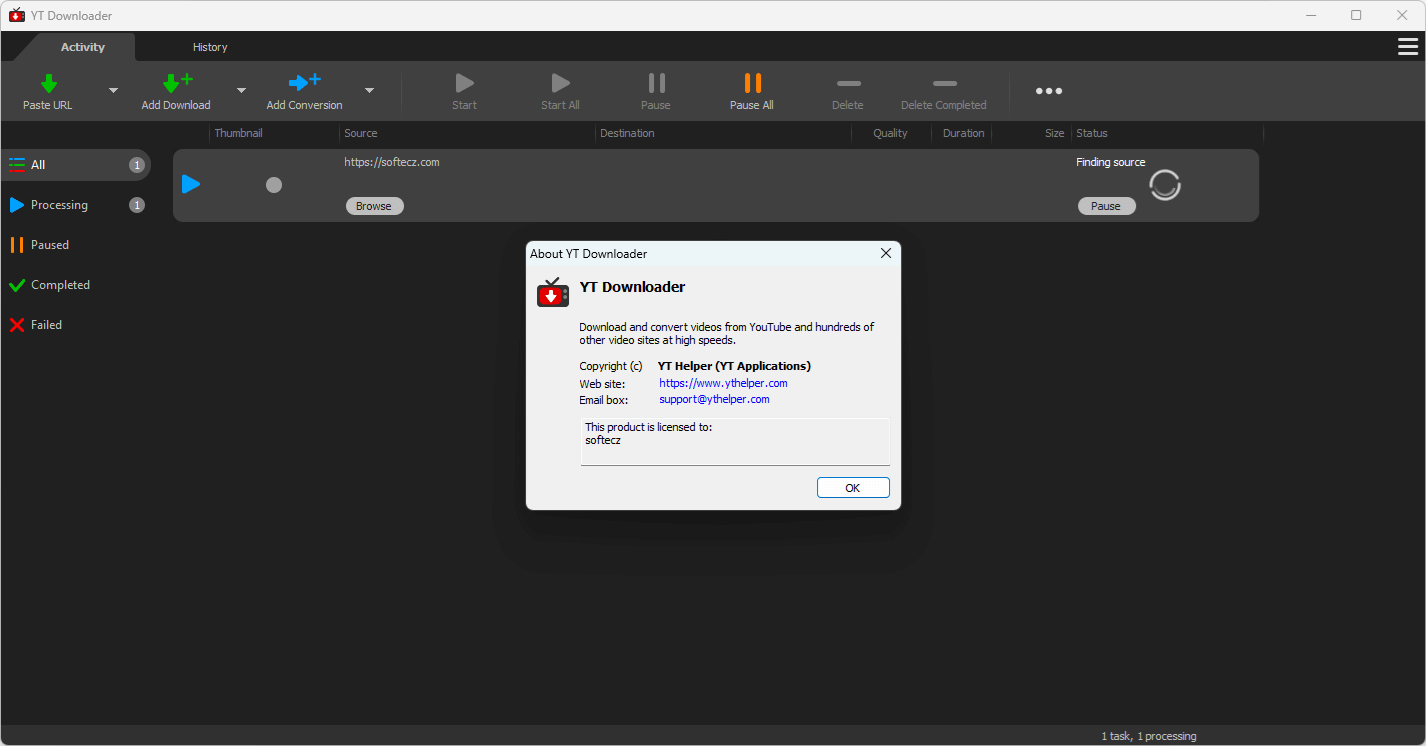The height and width of the screenshot is (746, 1426).
Task: Select the Activity tab
Action: (x=83, y=47)
